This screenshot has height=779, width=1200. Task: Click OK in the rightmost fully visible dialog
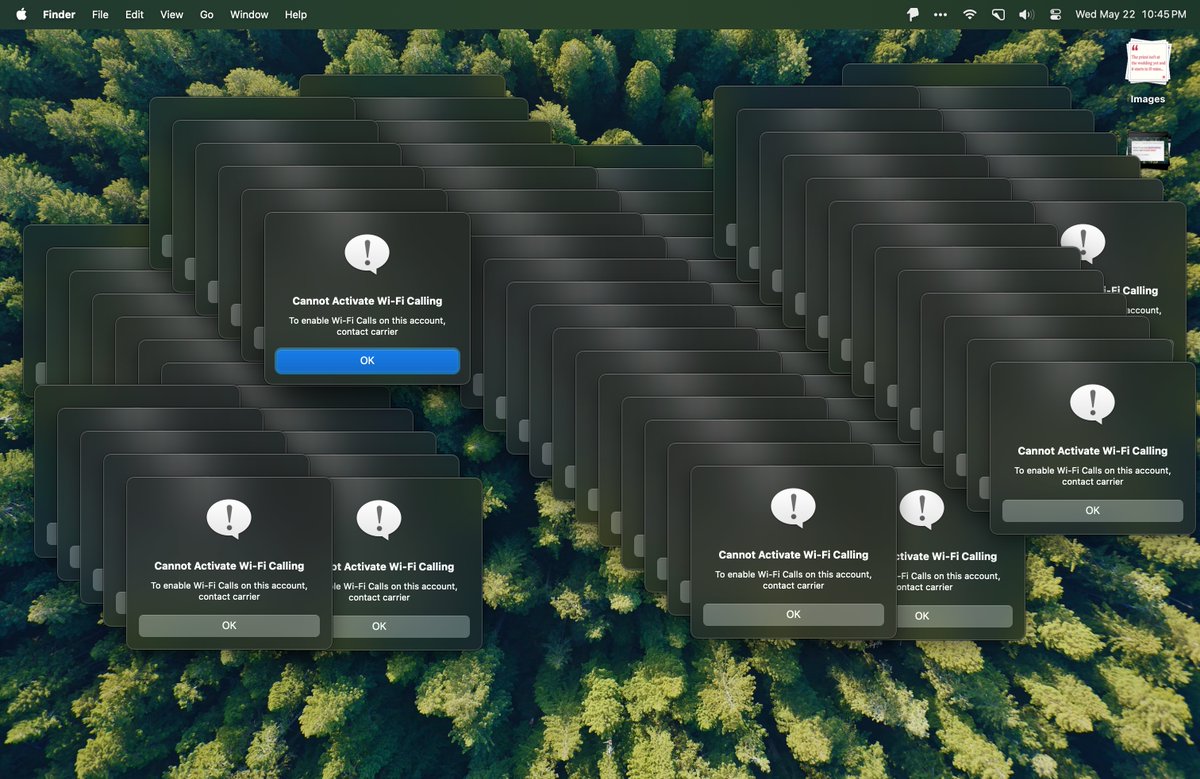(x=1092, y=510)
